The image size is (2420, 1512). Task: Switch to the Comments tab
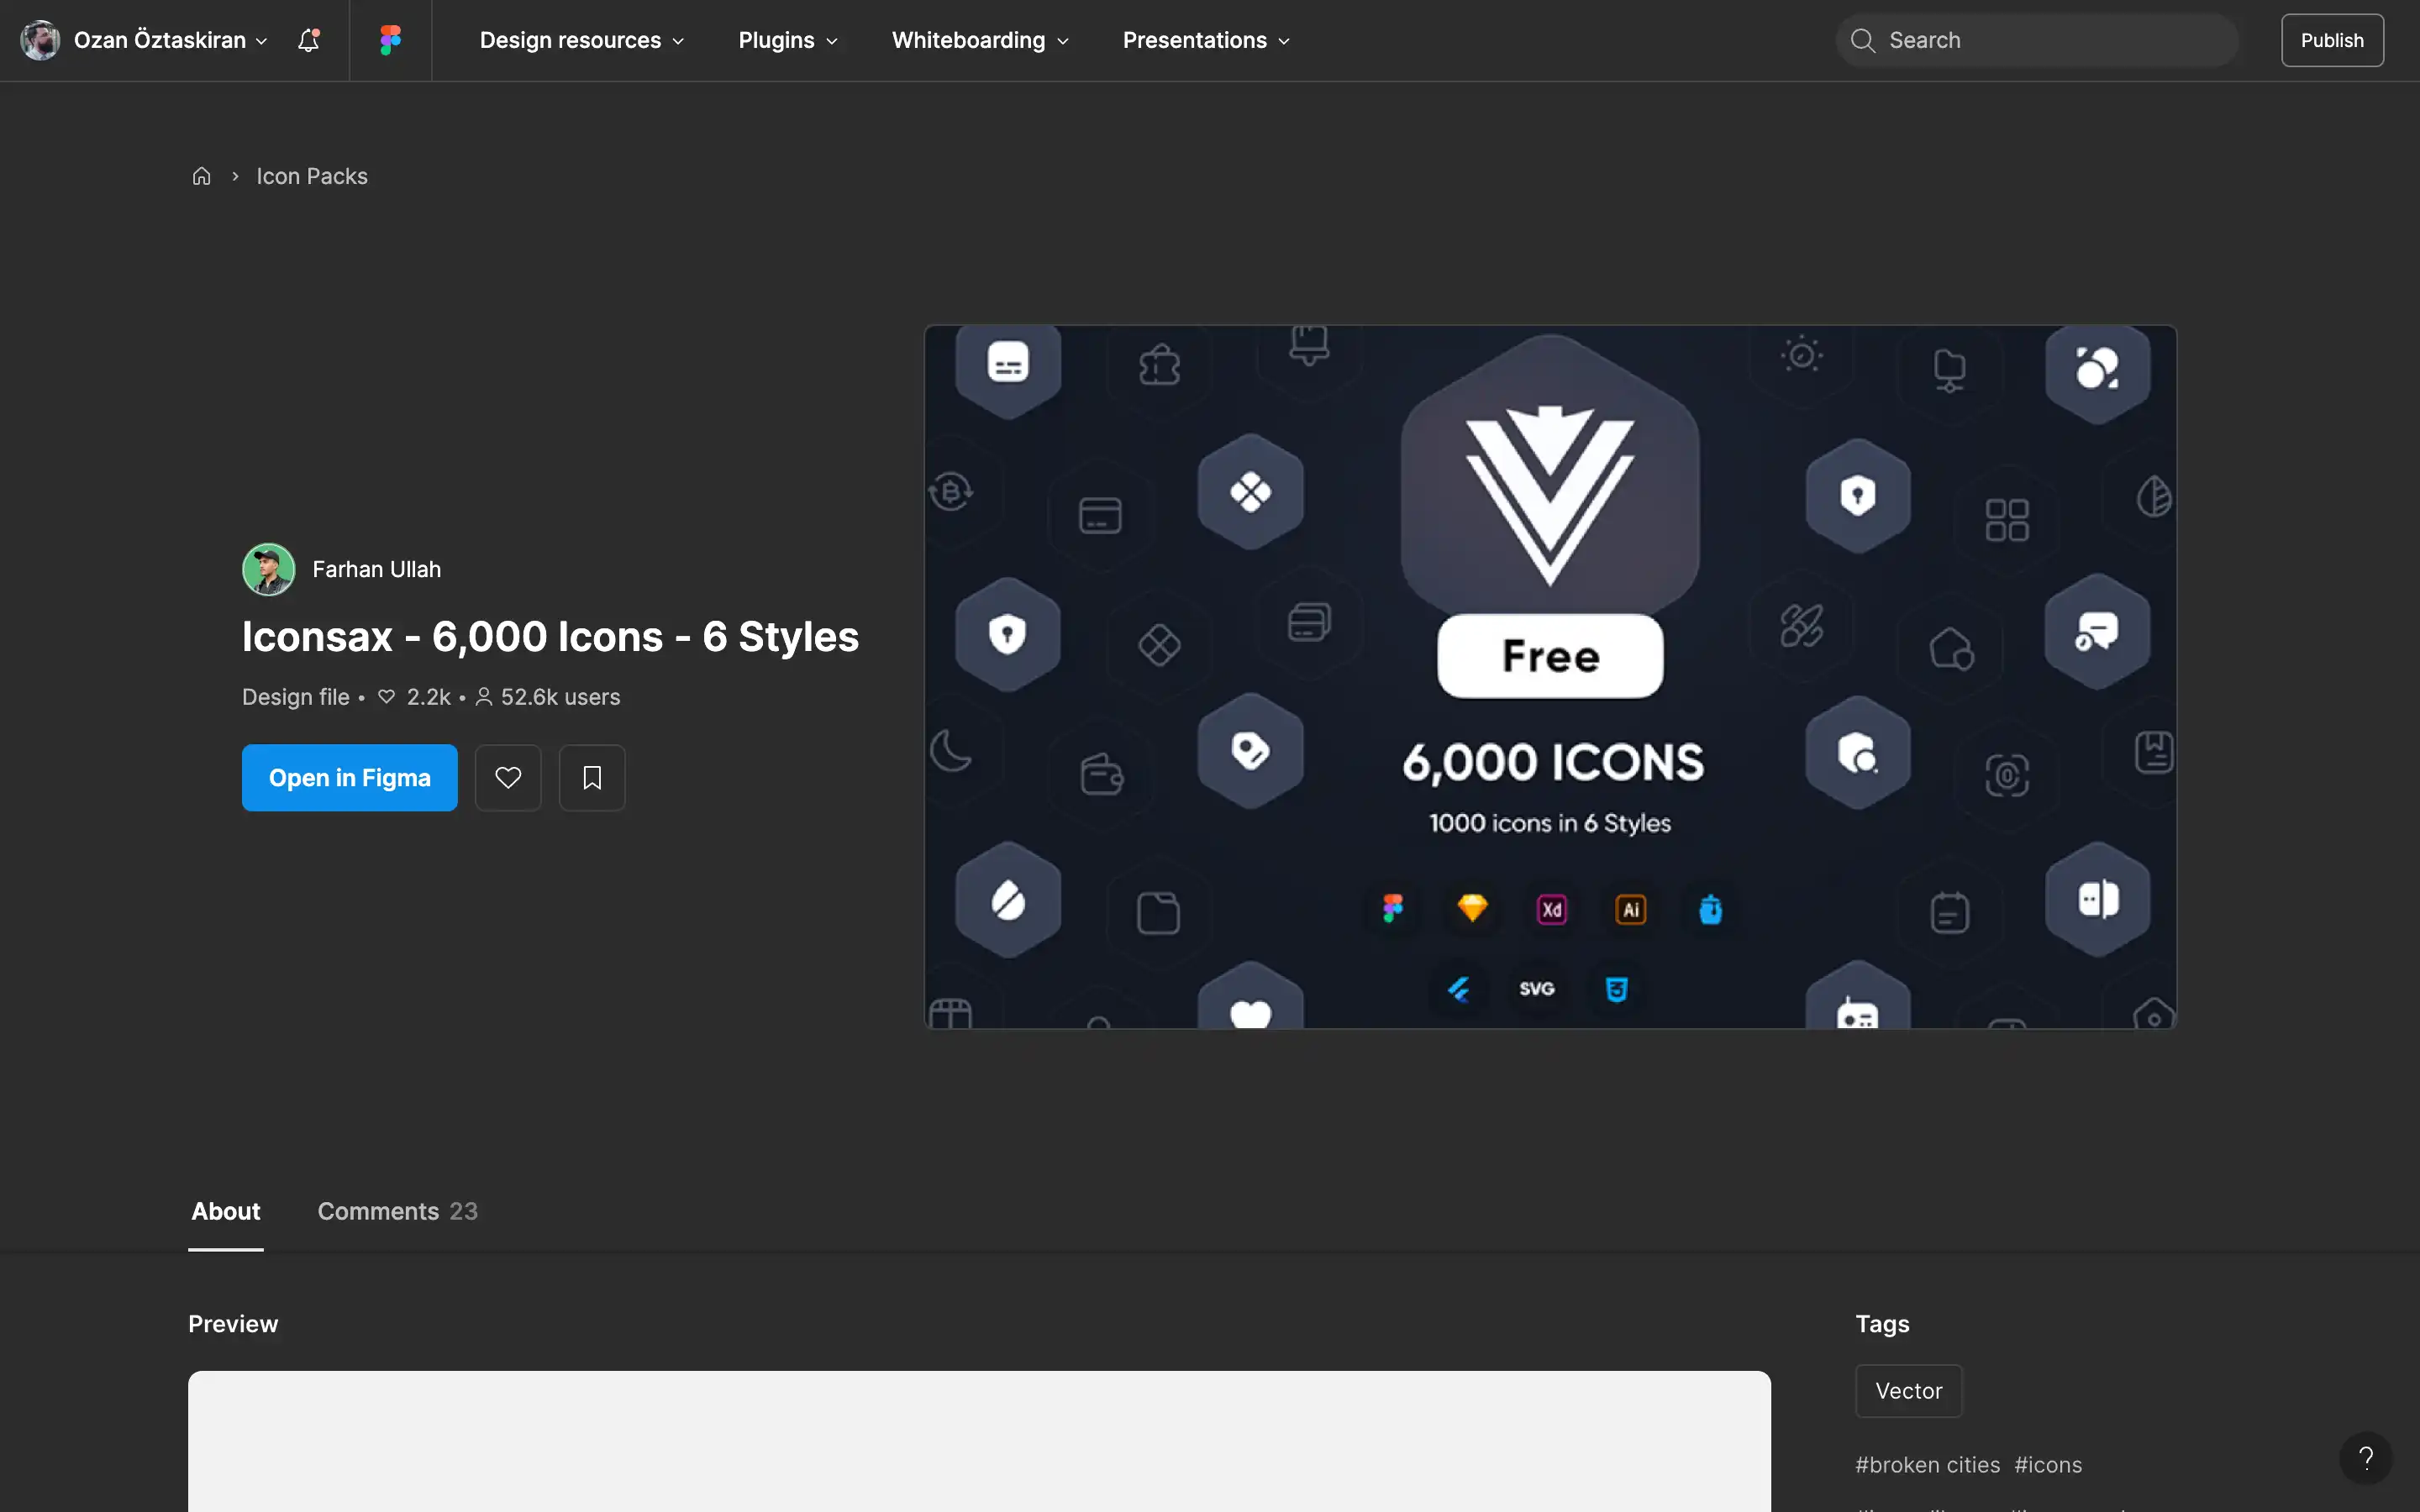pyautogui.click(x=397, y=1211)
